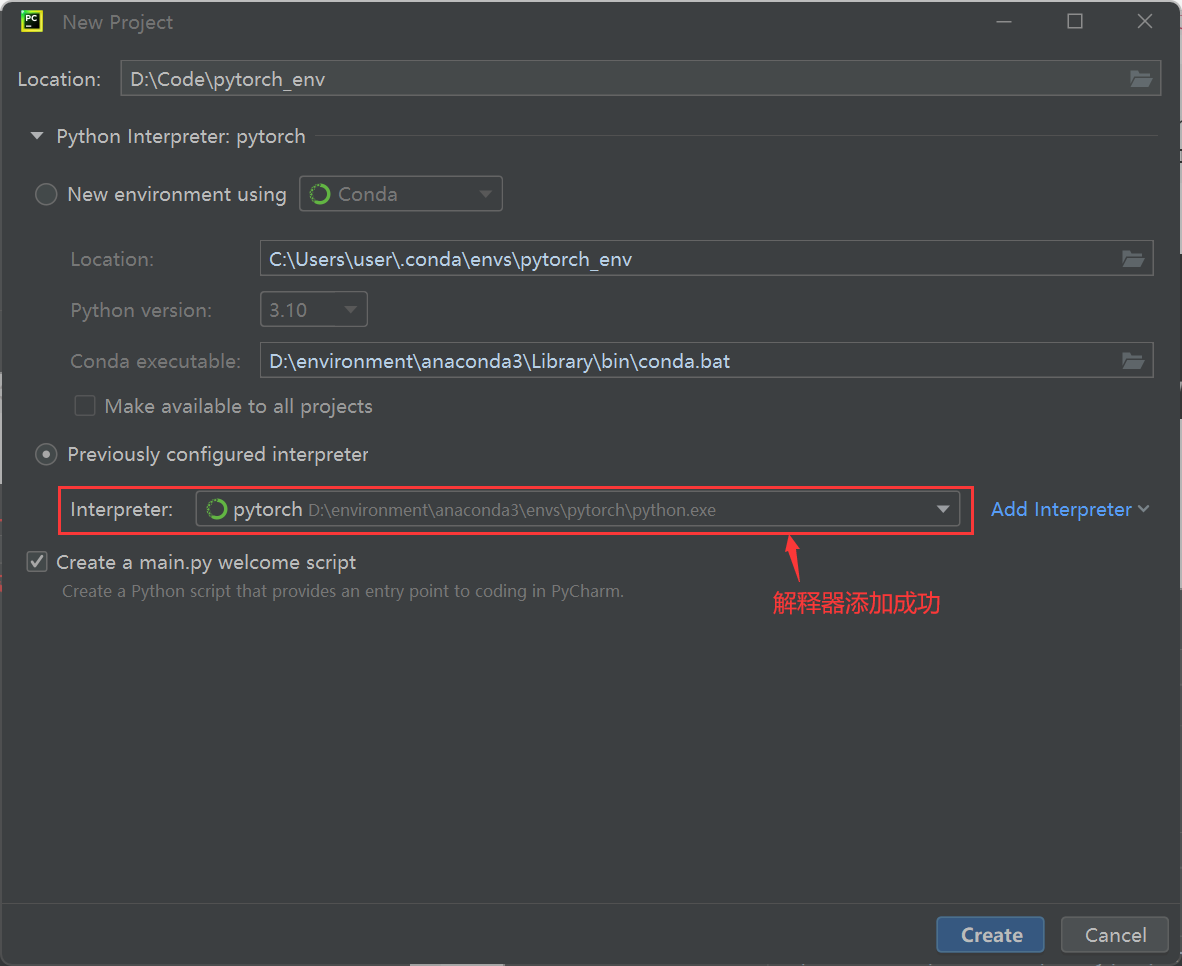The width and height of the screenshot is (1182, 966).
Task: Open the Conda environment type dropdown
Action: (401, 194)
